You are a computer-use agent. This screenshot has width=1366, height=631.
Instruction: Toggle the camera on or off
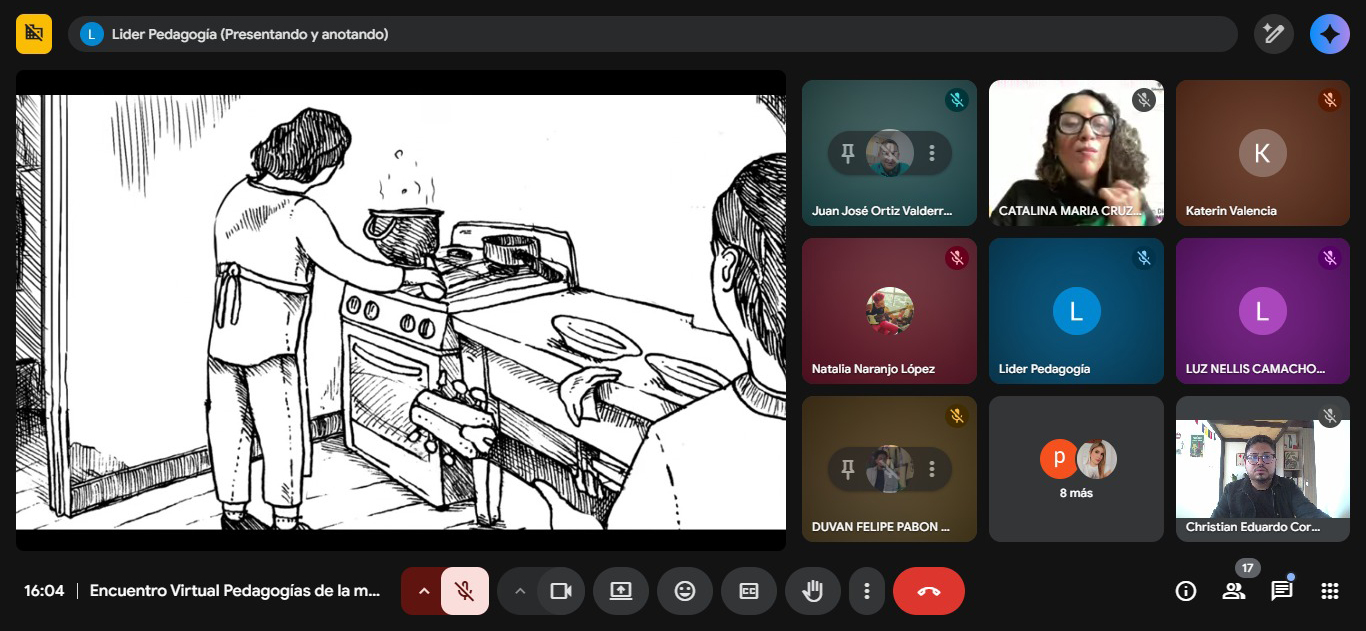pos(561,591)
